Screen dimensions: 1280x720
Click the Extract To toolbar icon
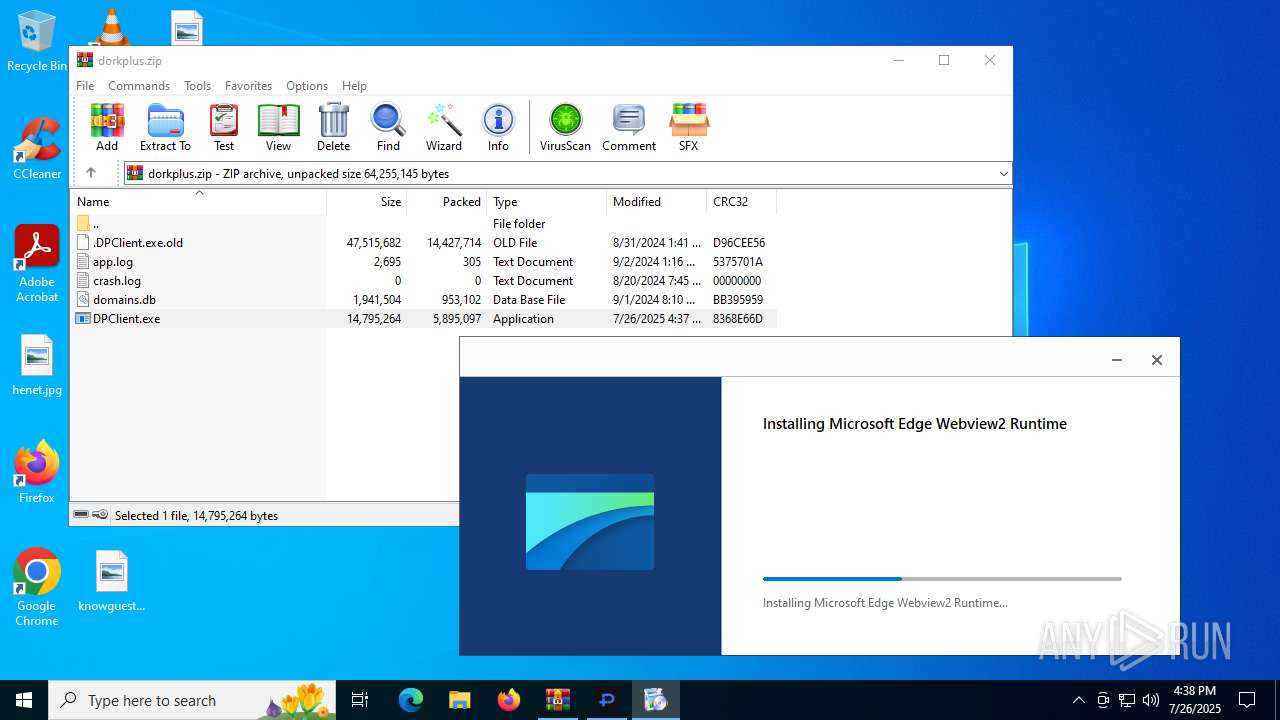pos(165,127)
